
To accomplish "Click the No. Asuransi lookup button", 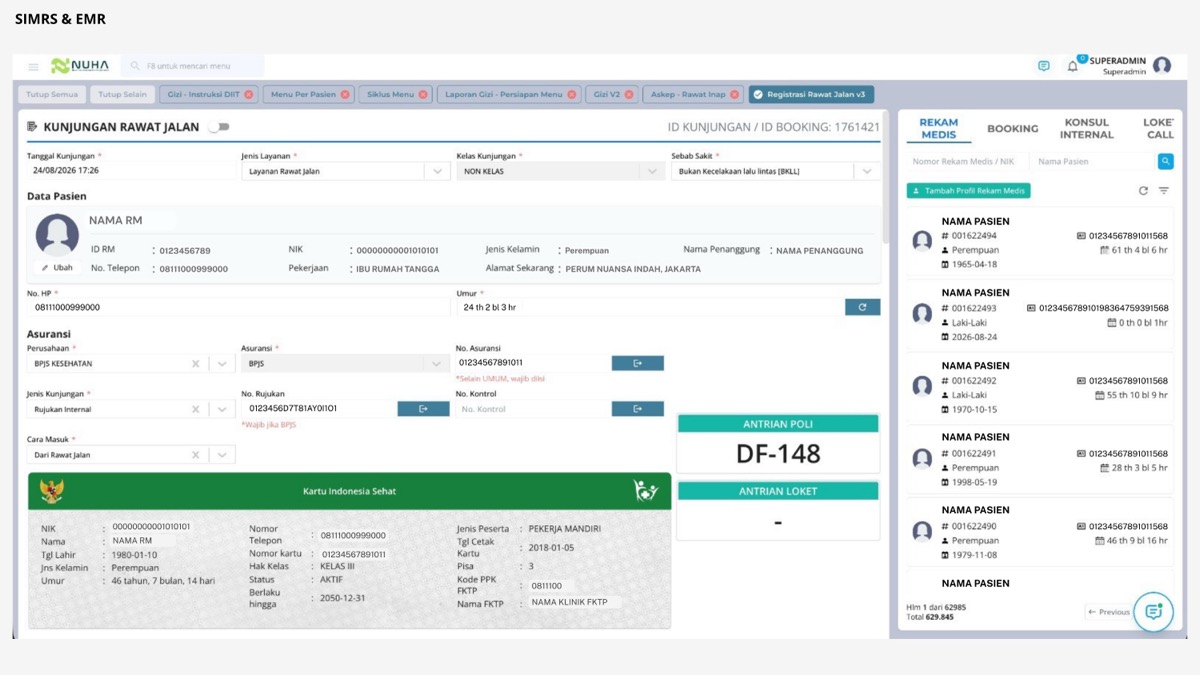I will (638, 363).
